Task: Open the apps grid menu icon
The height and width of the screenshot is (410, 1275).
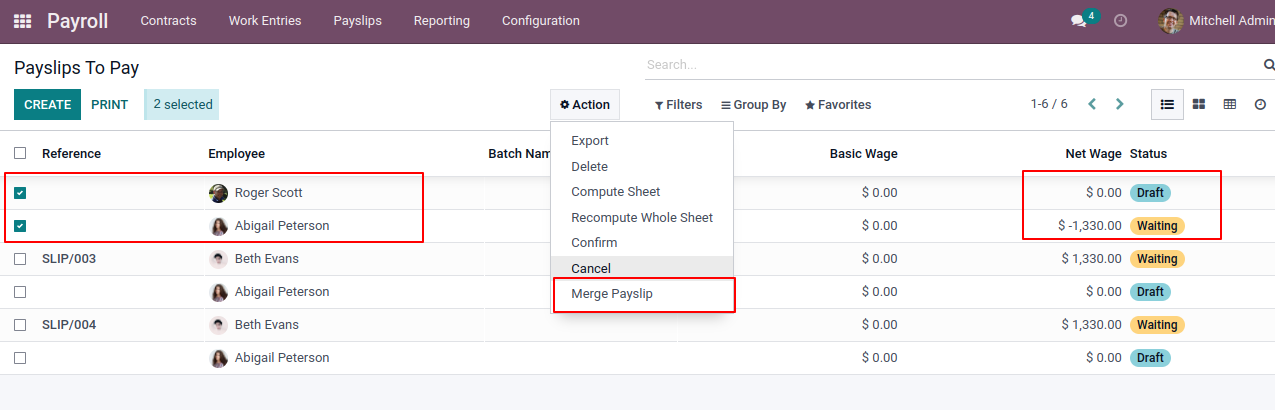Action: point(22,21)
